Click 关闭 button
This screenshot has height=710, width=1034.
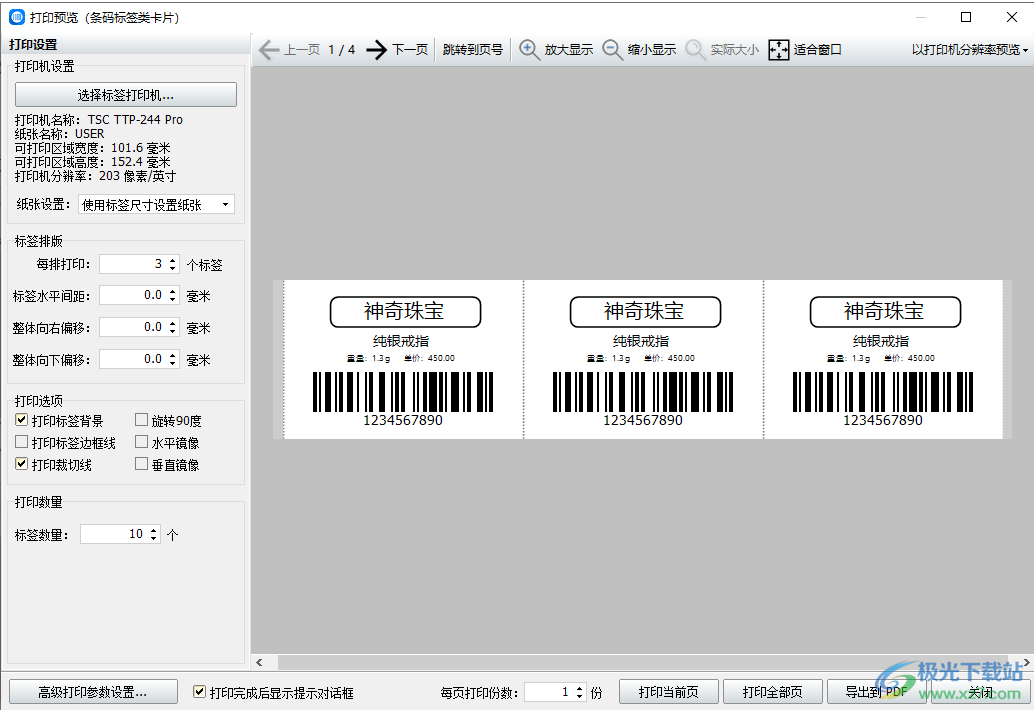pos(980,692)
